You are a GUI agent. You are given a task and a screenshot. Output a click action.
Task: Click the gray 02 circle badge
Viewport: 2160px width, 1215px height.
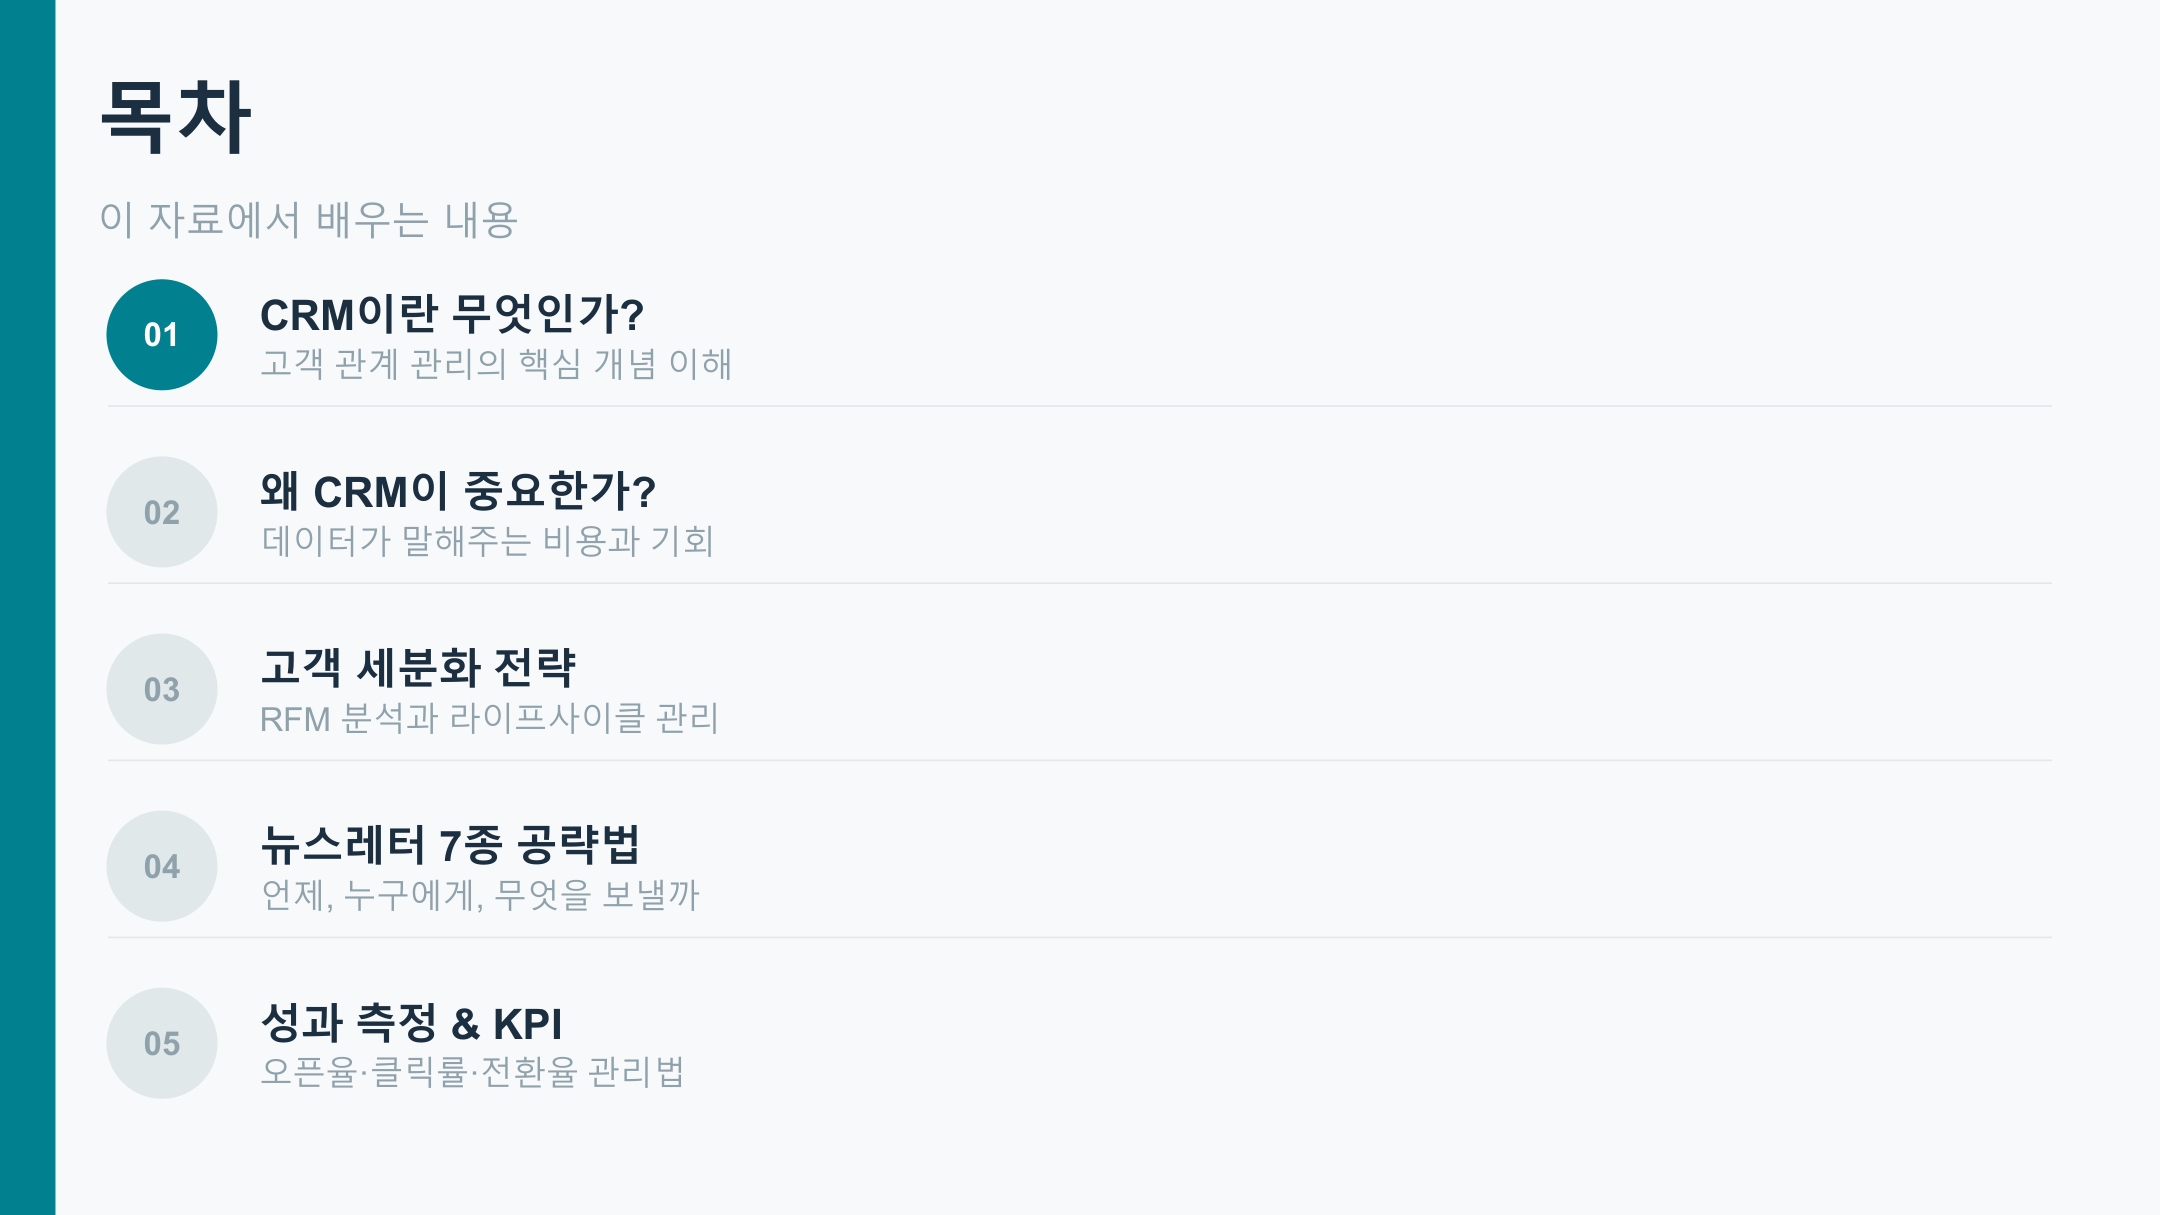click(x=162, y=512)
